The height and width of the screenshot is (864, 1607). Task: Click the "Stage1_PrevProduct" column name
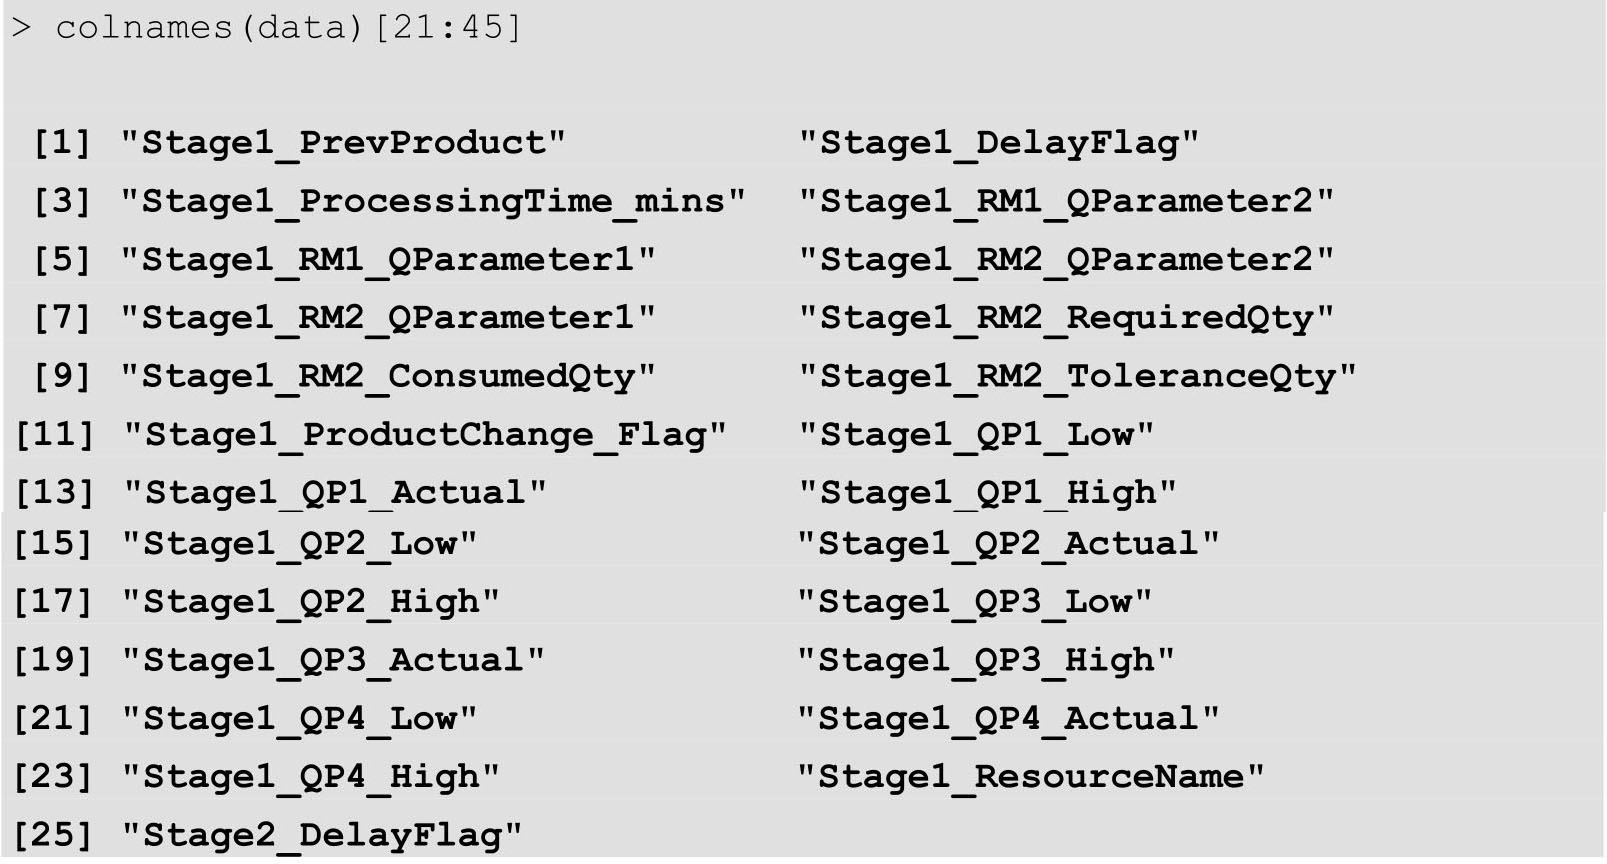click(x=343, y=143)
